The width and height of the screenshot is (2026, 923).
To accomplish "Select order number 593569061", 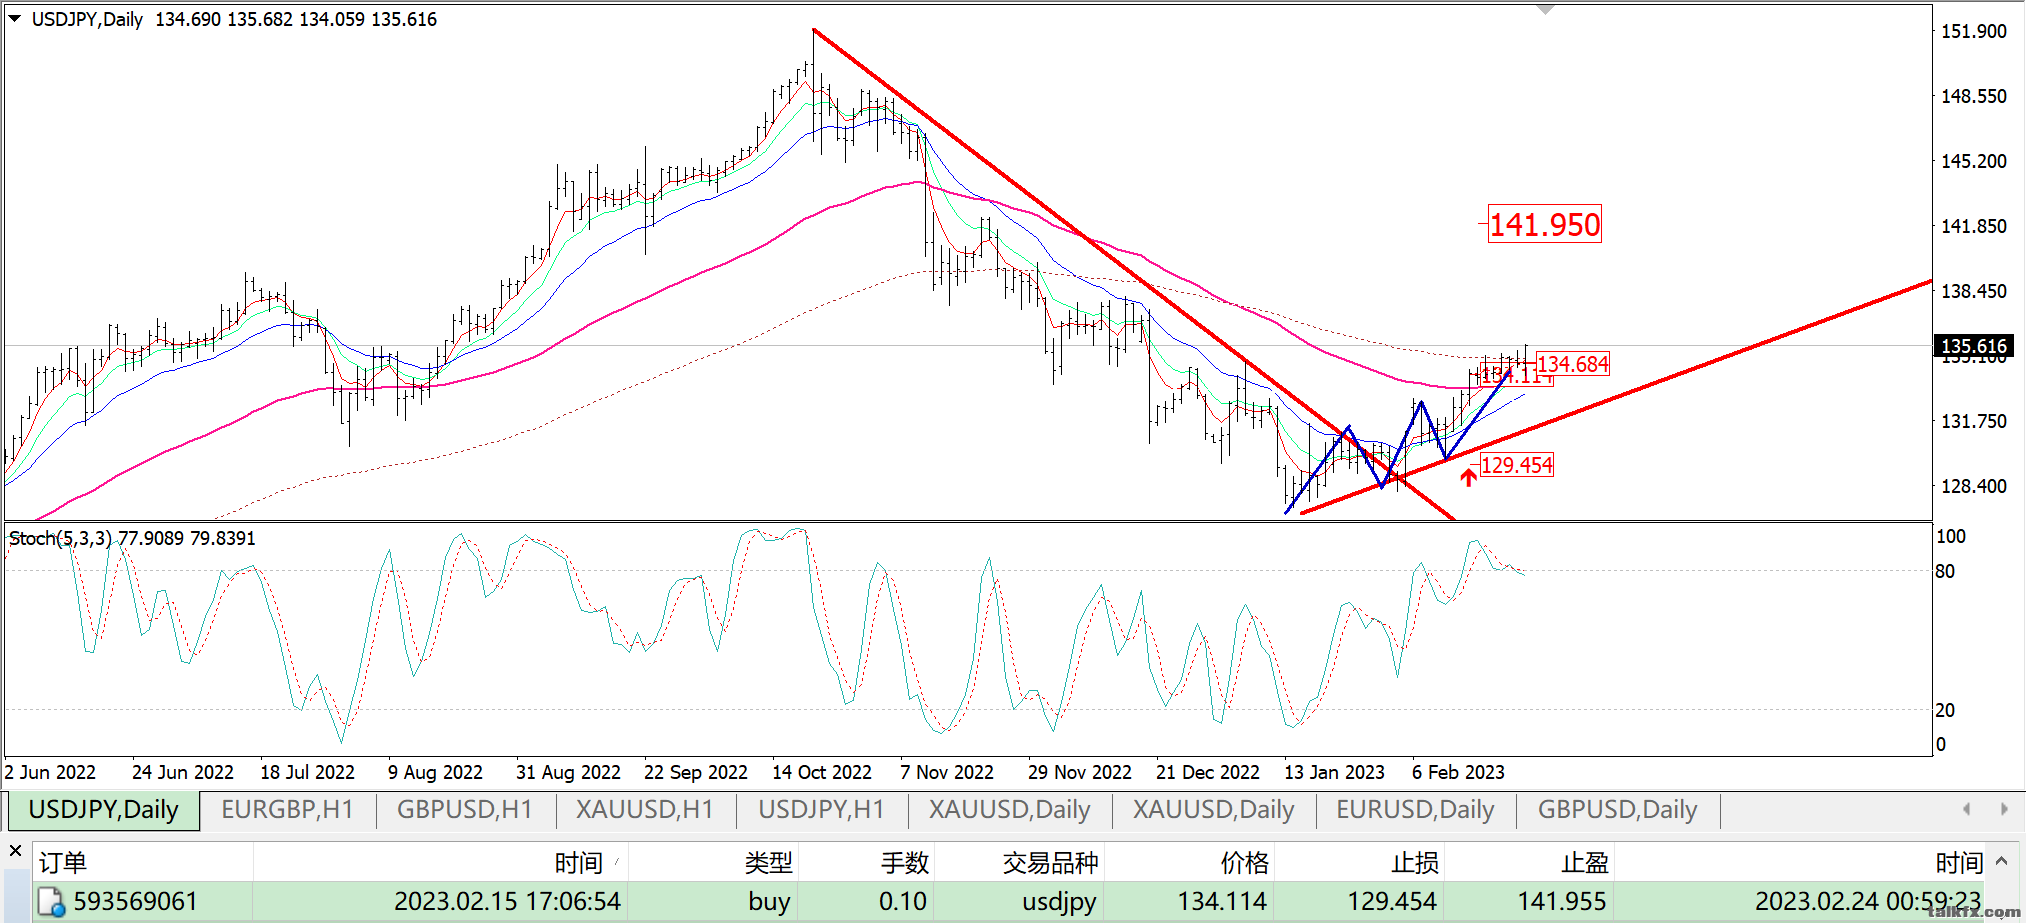I will click(x=135, y=902).
